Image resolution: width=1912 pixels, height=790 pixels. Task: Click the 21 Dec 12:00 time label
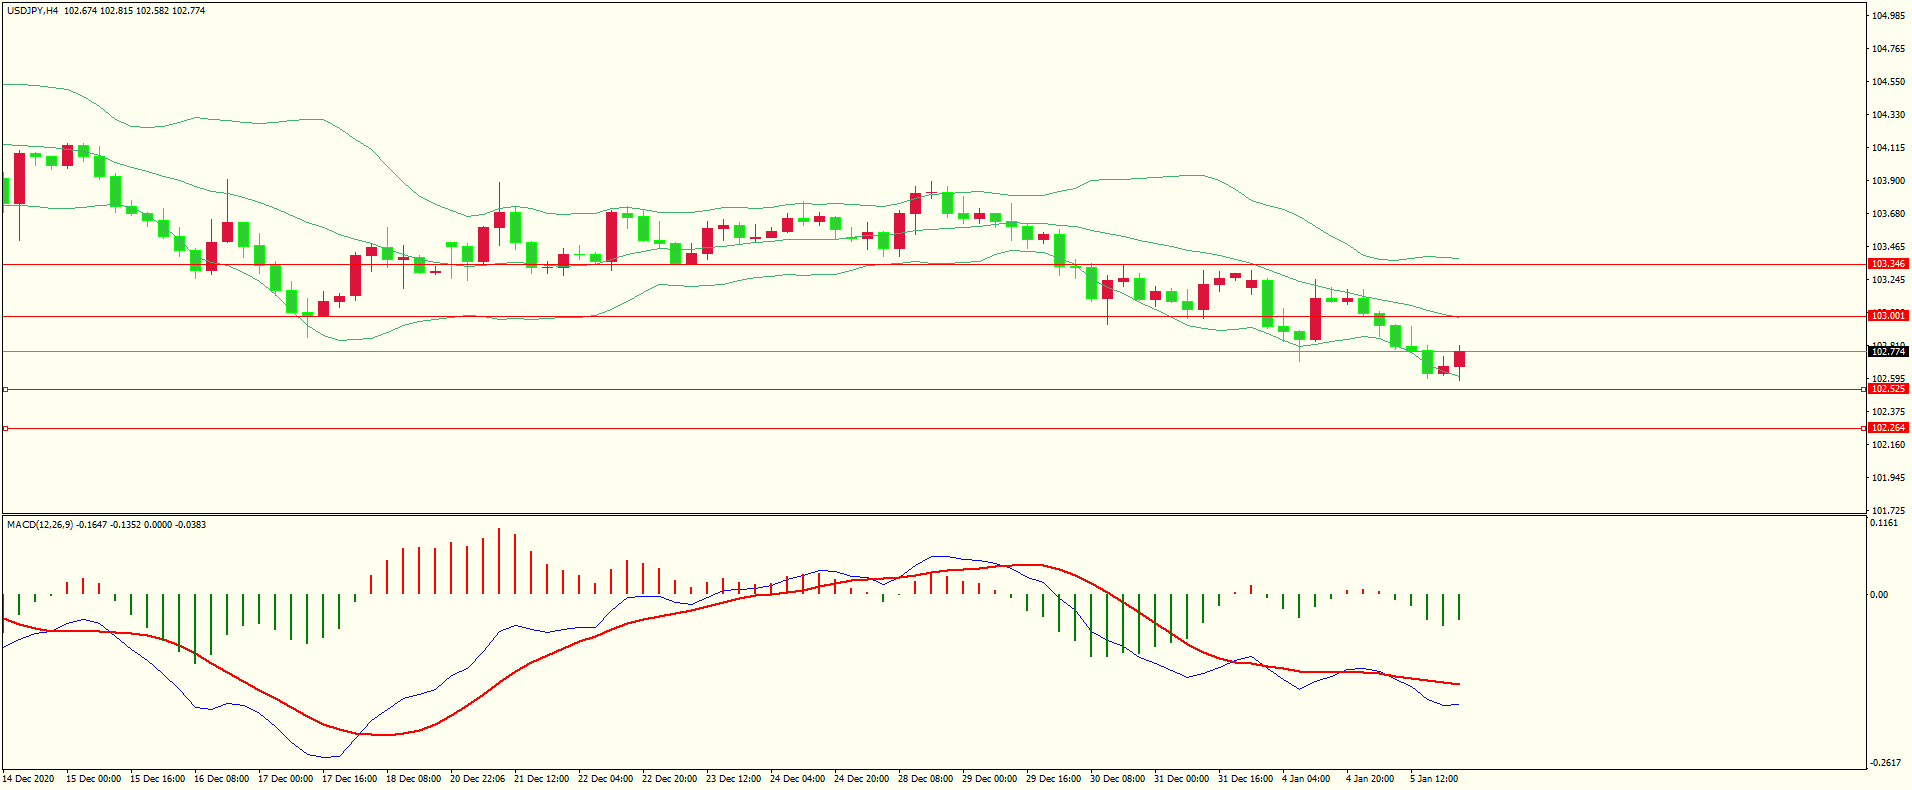[x=541, y=779]
